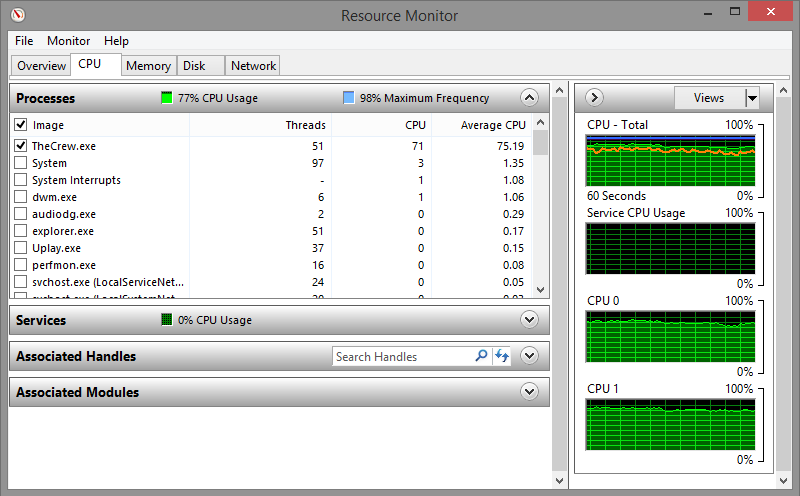Click the left pane scroll-up arrow
The width and height of the screenshot is (800, 496).
[x=559, y=90]
